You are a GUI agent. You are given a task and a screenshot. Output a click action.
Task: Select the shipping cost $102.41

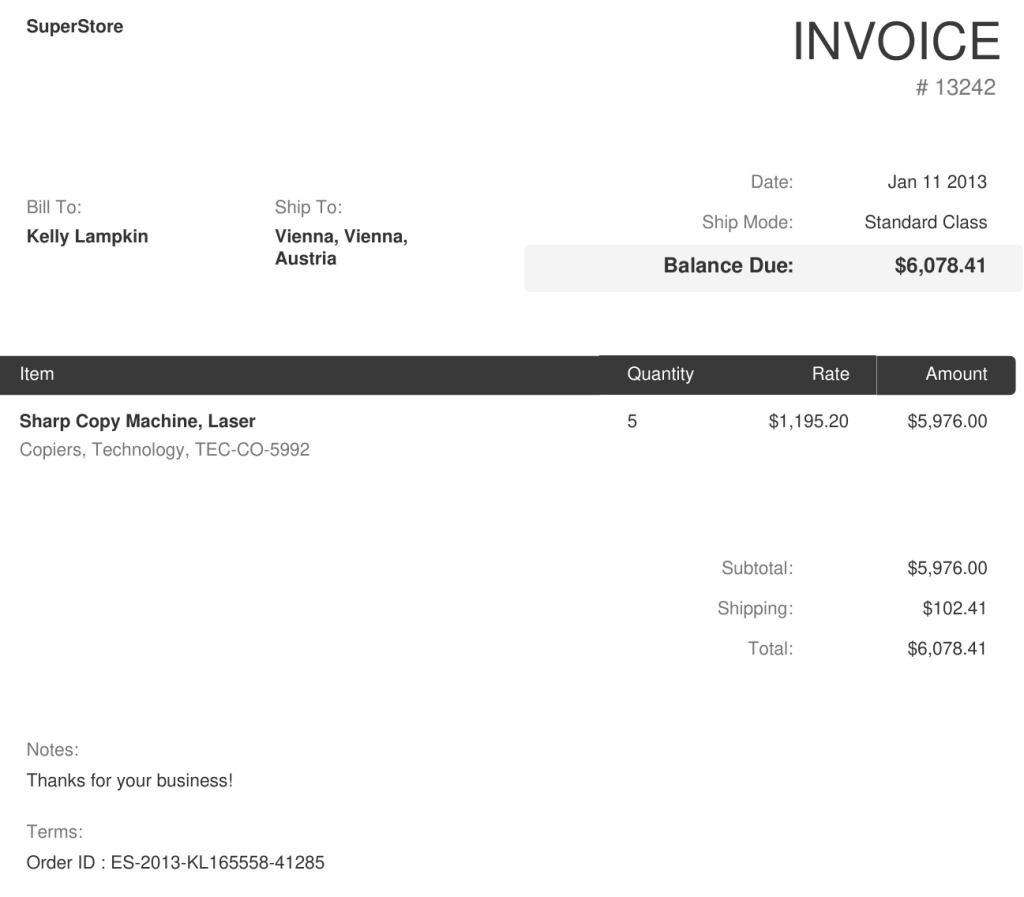(954, 608)
